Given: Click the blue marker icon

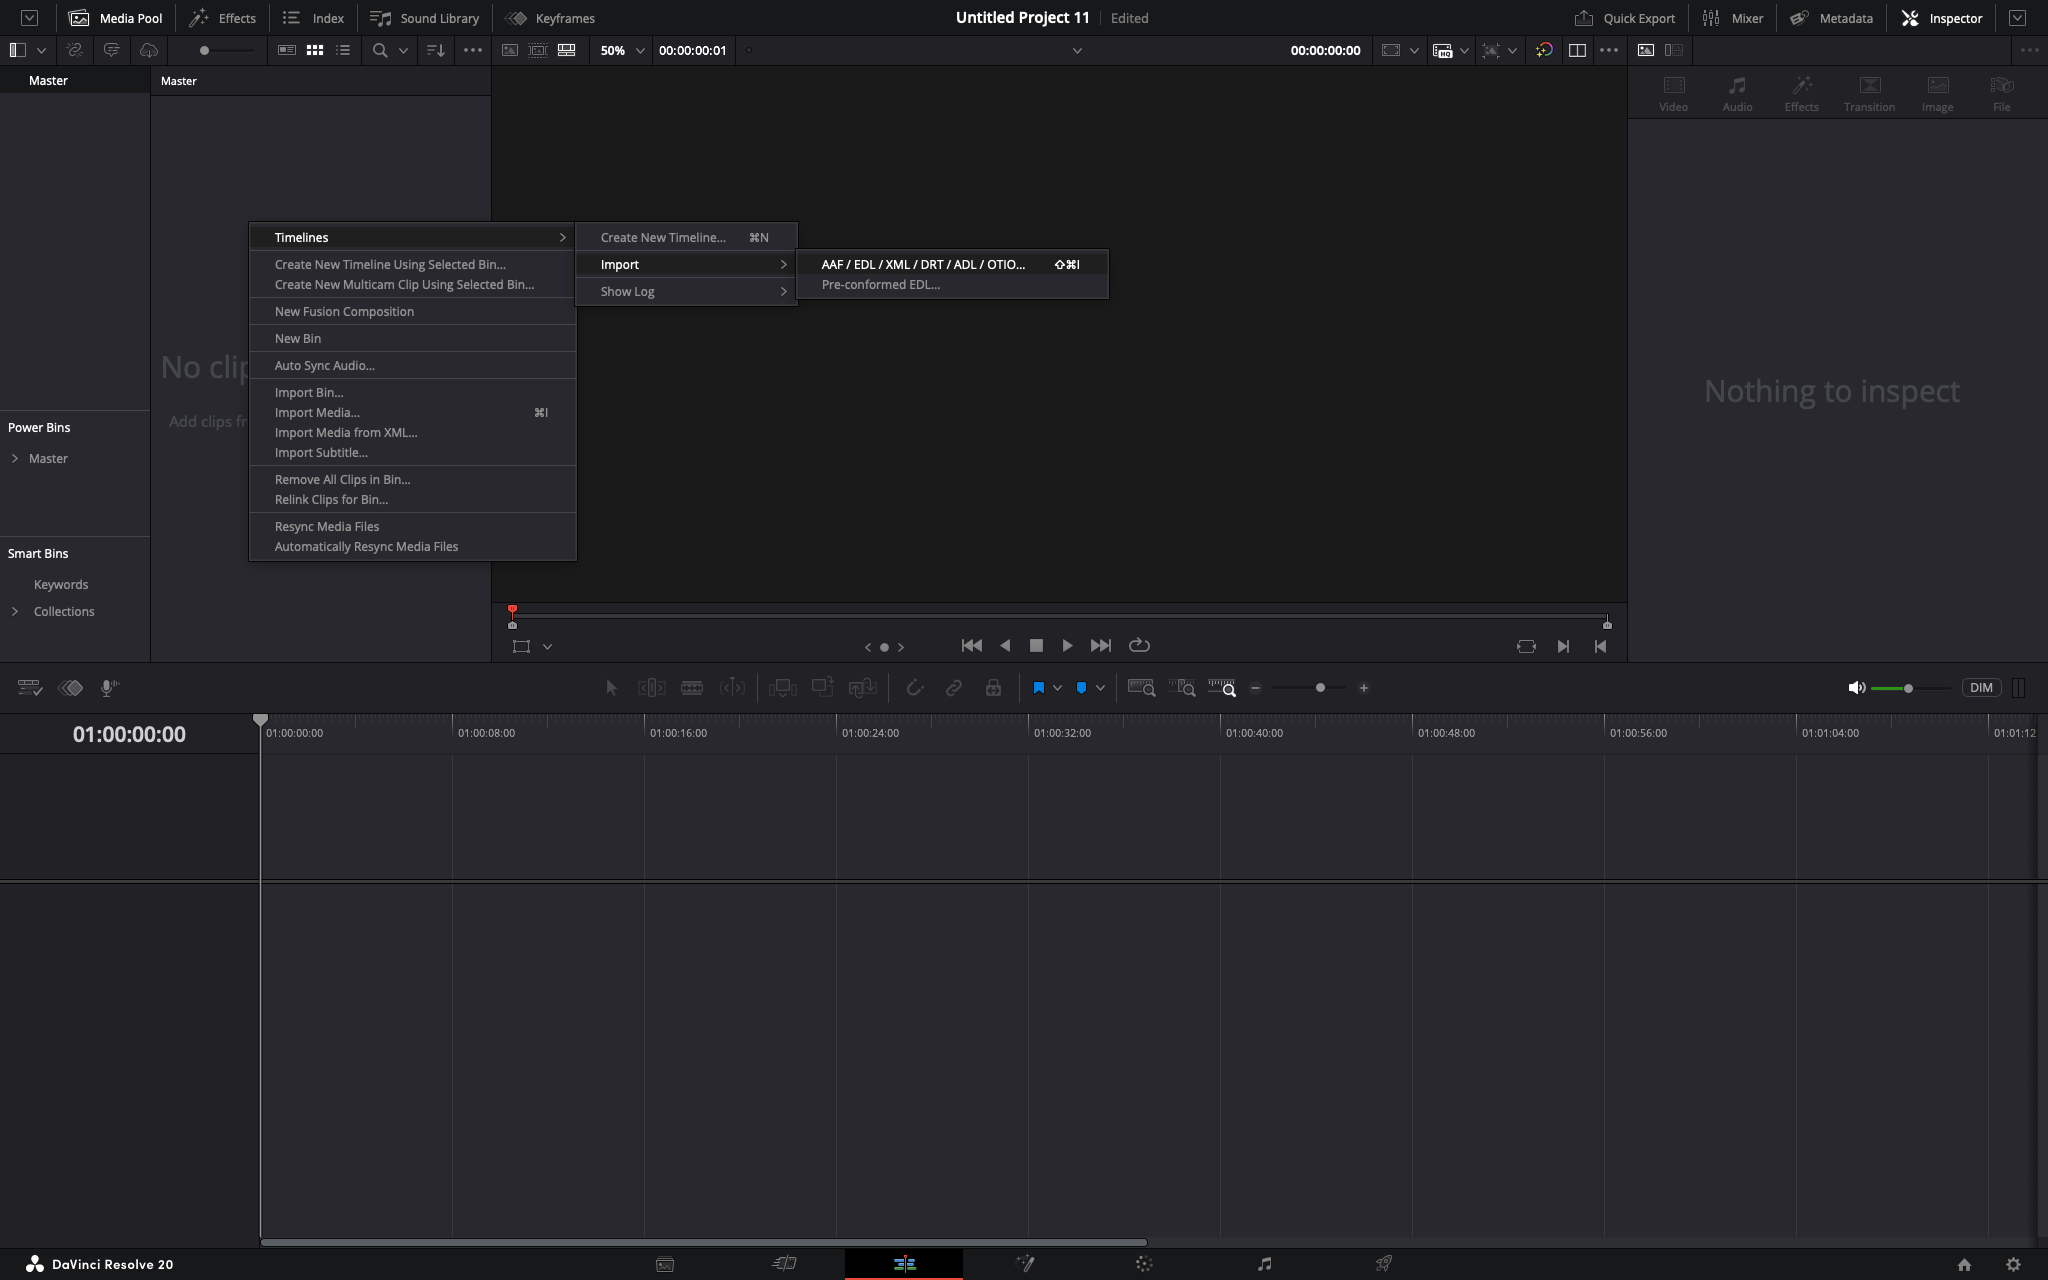Looking at the screenshot, I should click(x=1081, y=688).
